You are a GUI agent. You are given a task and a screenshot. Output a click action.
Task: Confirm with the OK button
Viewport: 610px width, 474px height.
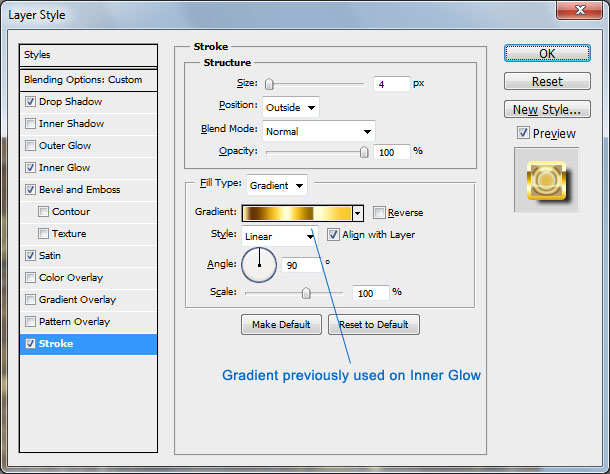pos(547,53)
